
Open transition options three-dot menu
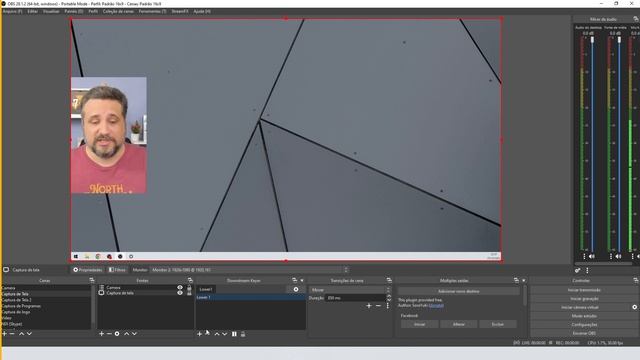[x=388, y=306]
